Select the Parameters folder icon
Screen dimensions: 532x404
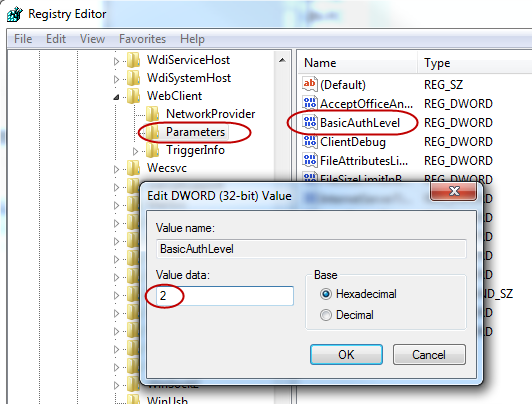point(152,132)
